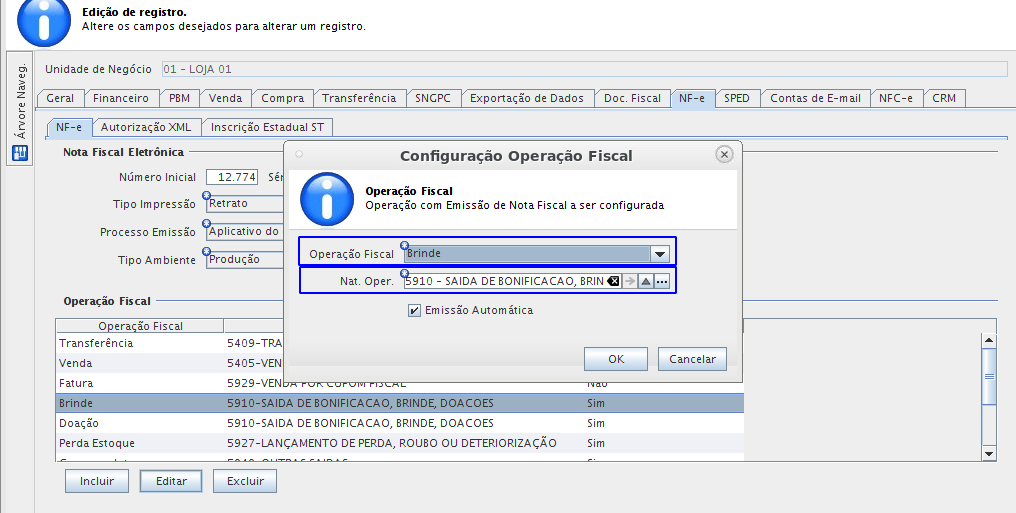Open the SNGPC tab
1016x513 pixels.
(x=433, y=98)
